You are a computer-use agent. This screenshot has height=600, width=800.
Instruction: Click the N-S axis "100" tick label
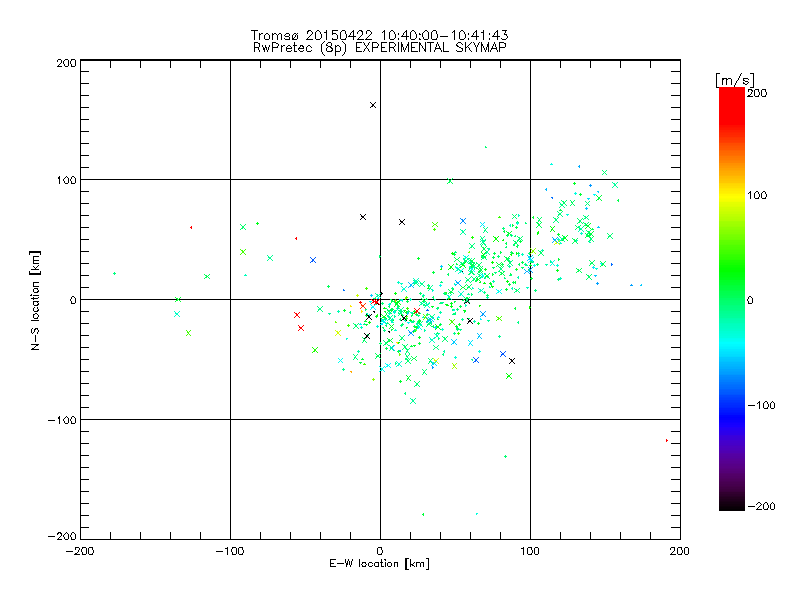(x=66, y=180)
